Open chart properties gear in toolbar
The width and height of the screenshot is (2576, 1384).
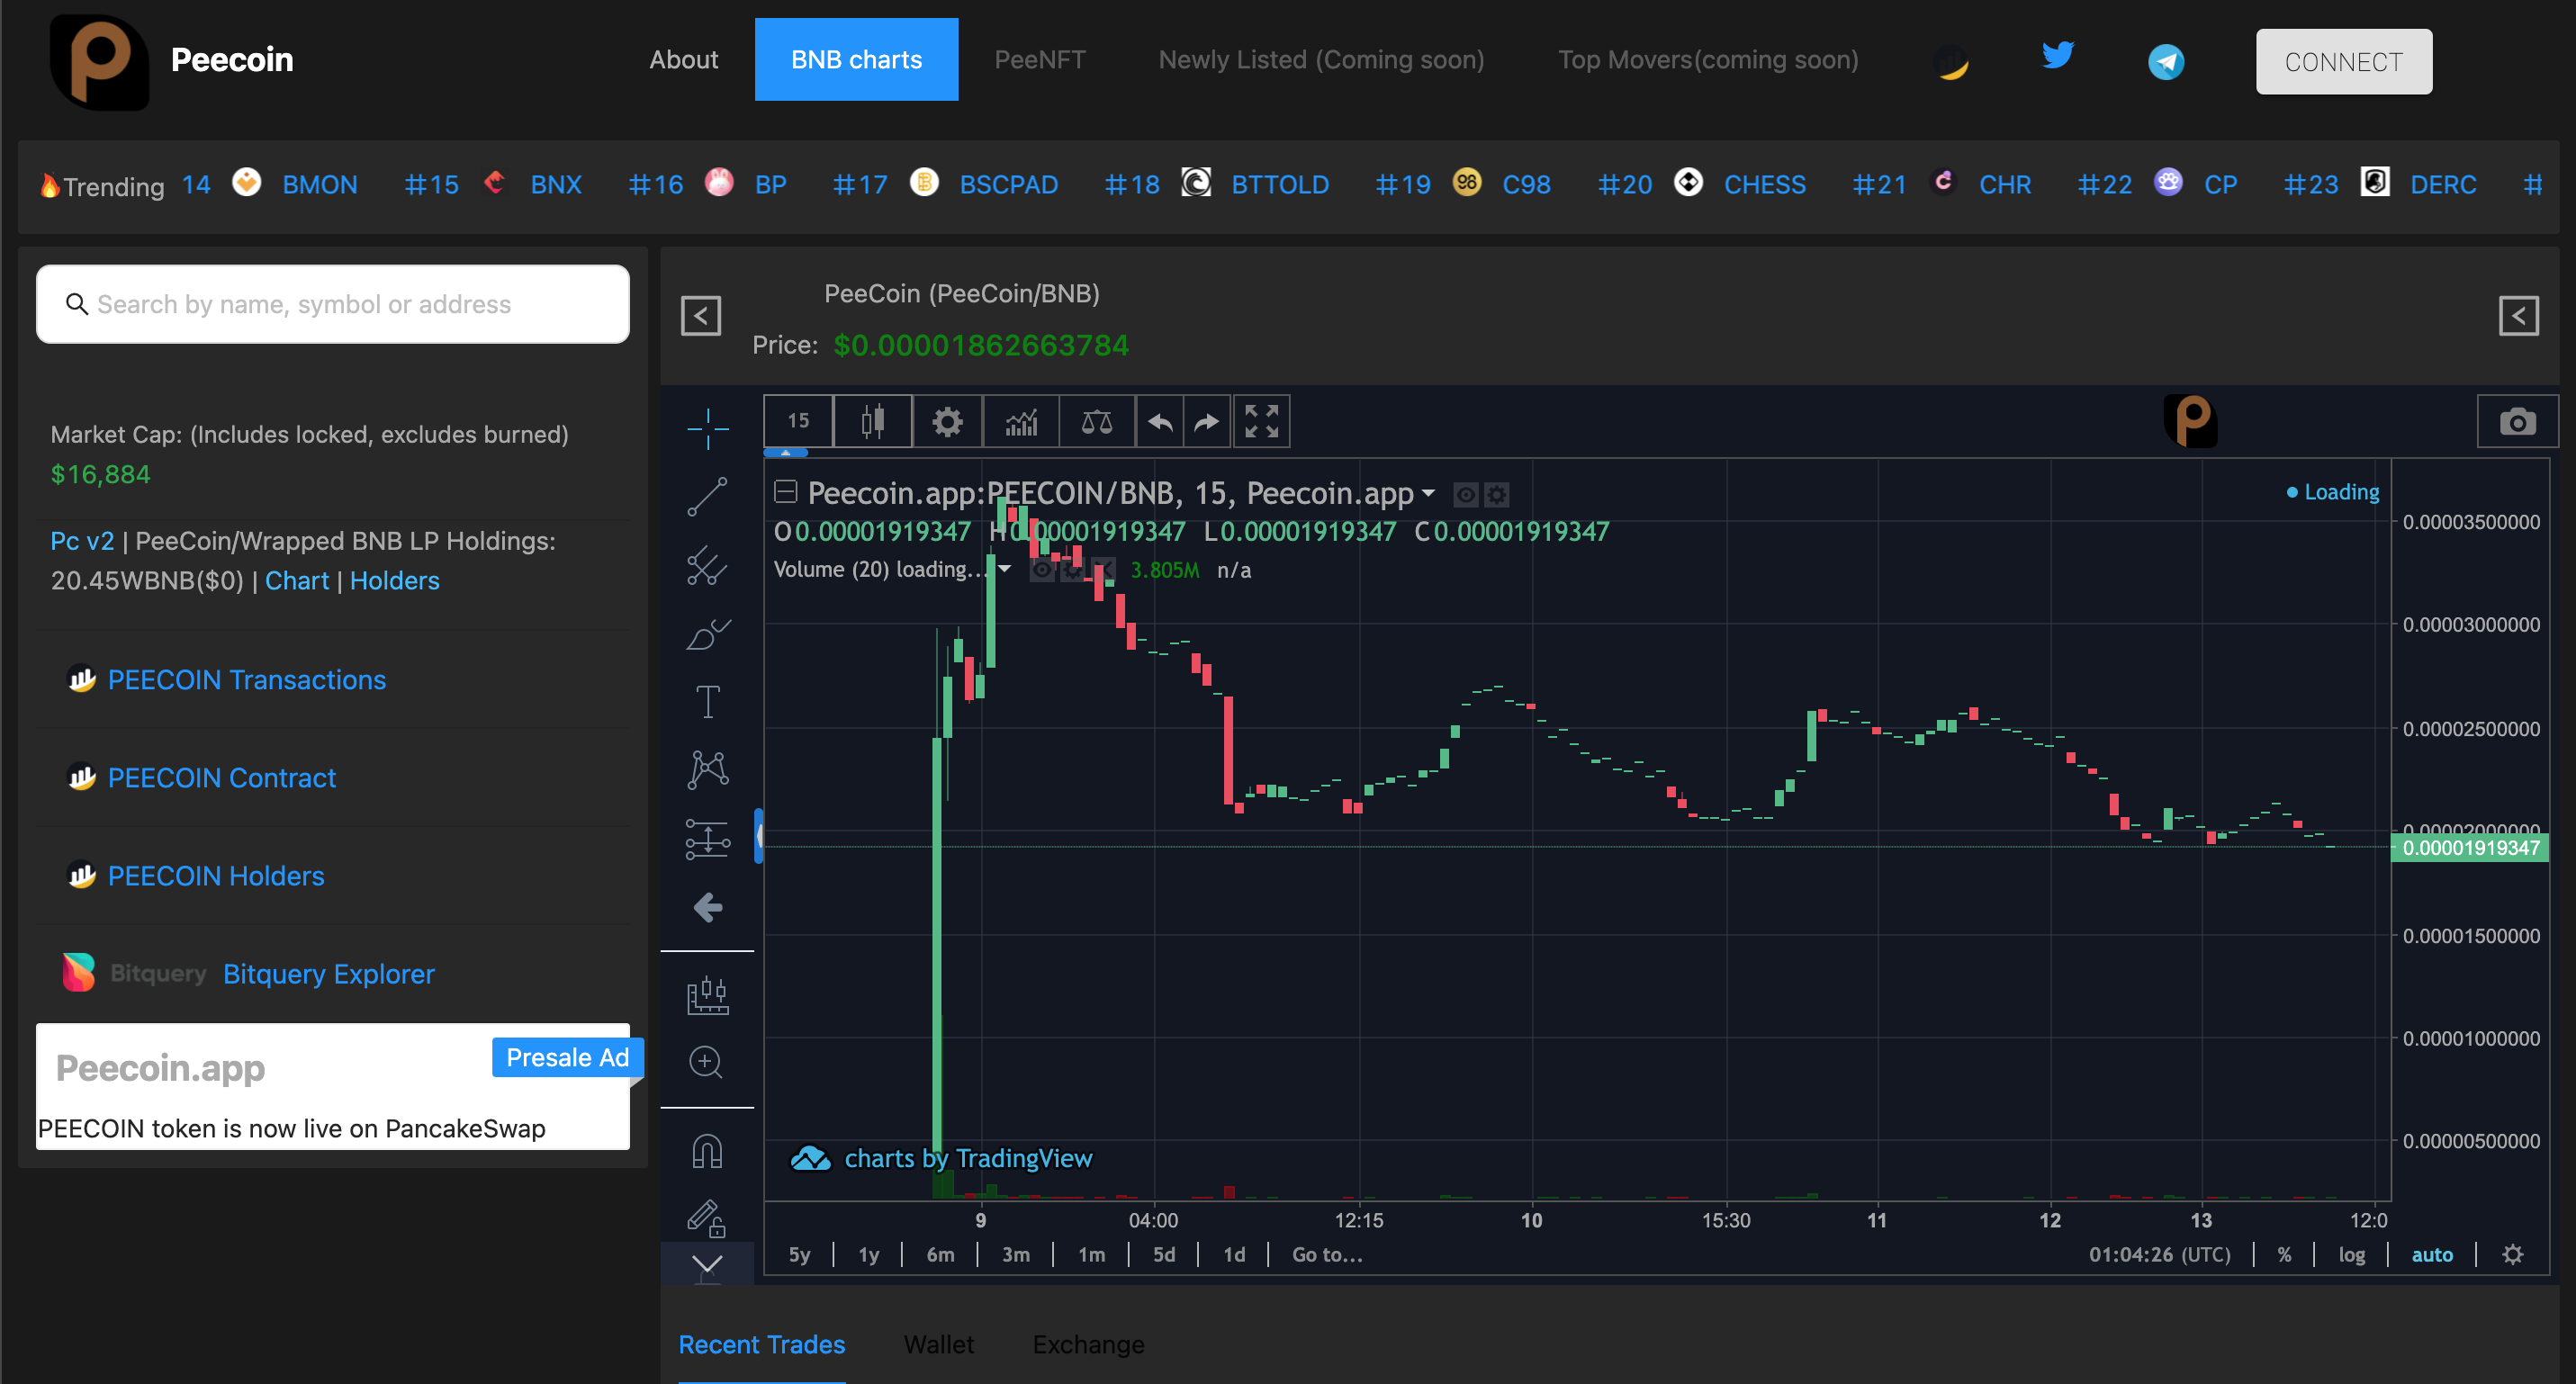point(947,421)
